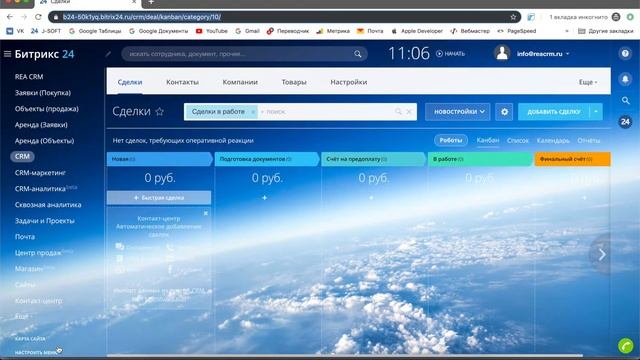
Task: Click the search magnifier in the top search bar
Action: pos(358,54)
